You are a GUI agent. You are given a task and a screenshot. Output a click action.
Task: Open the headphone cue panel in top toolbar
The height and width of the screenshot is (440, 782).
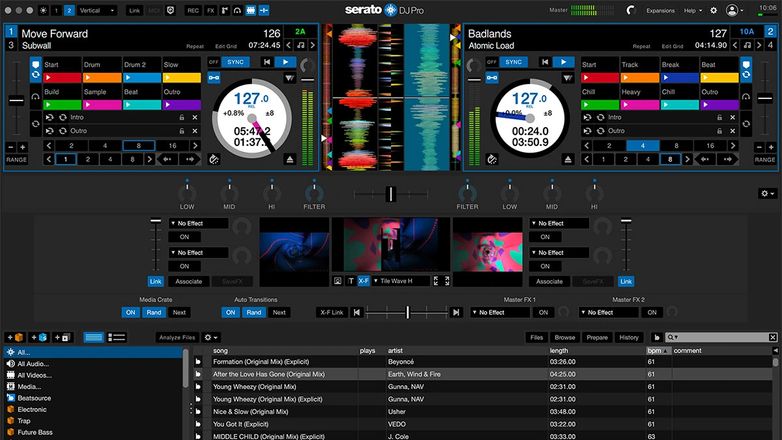point(237,10)
